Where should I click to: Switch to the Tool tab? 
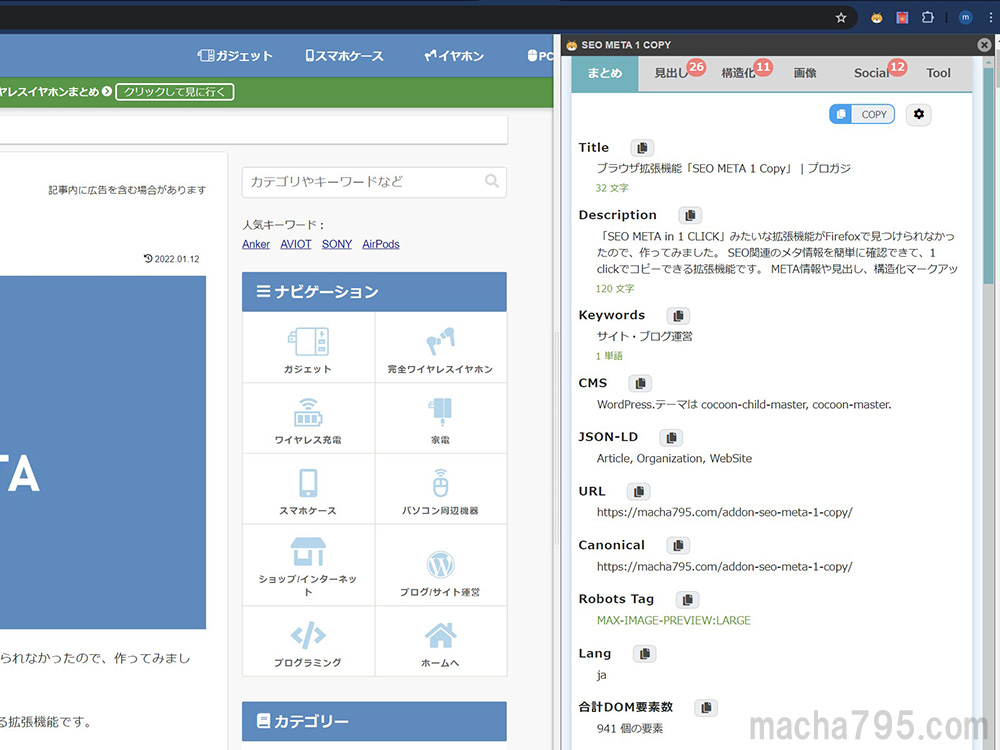938,73
